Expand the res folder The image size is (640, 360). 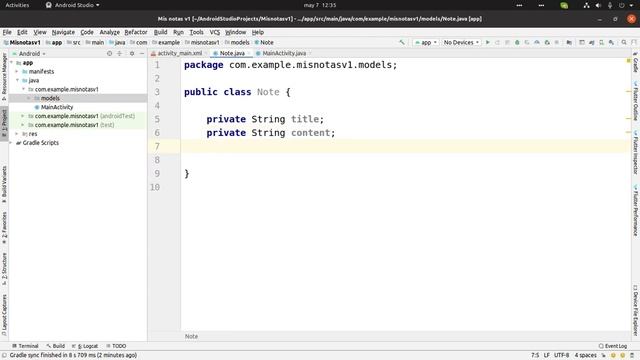click(x=17, y=134)
